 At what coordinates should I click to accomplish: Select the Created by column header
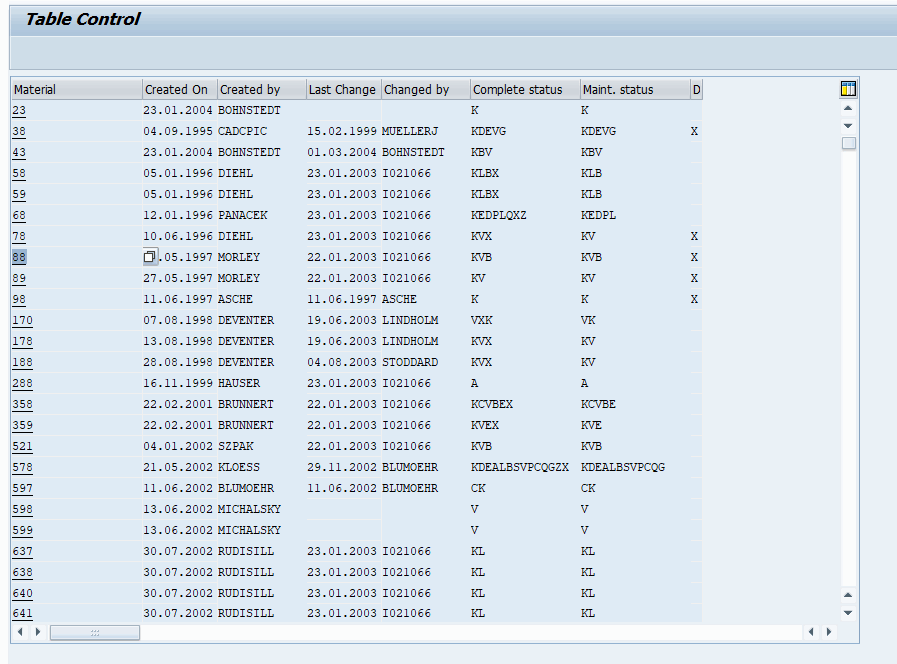(261, 89)
